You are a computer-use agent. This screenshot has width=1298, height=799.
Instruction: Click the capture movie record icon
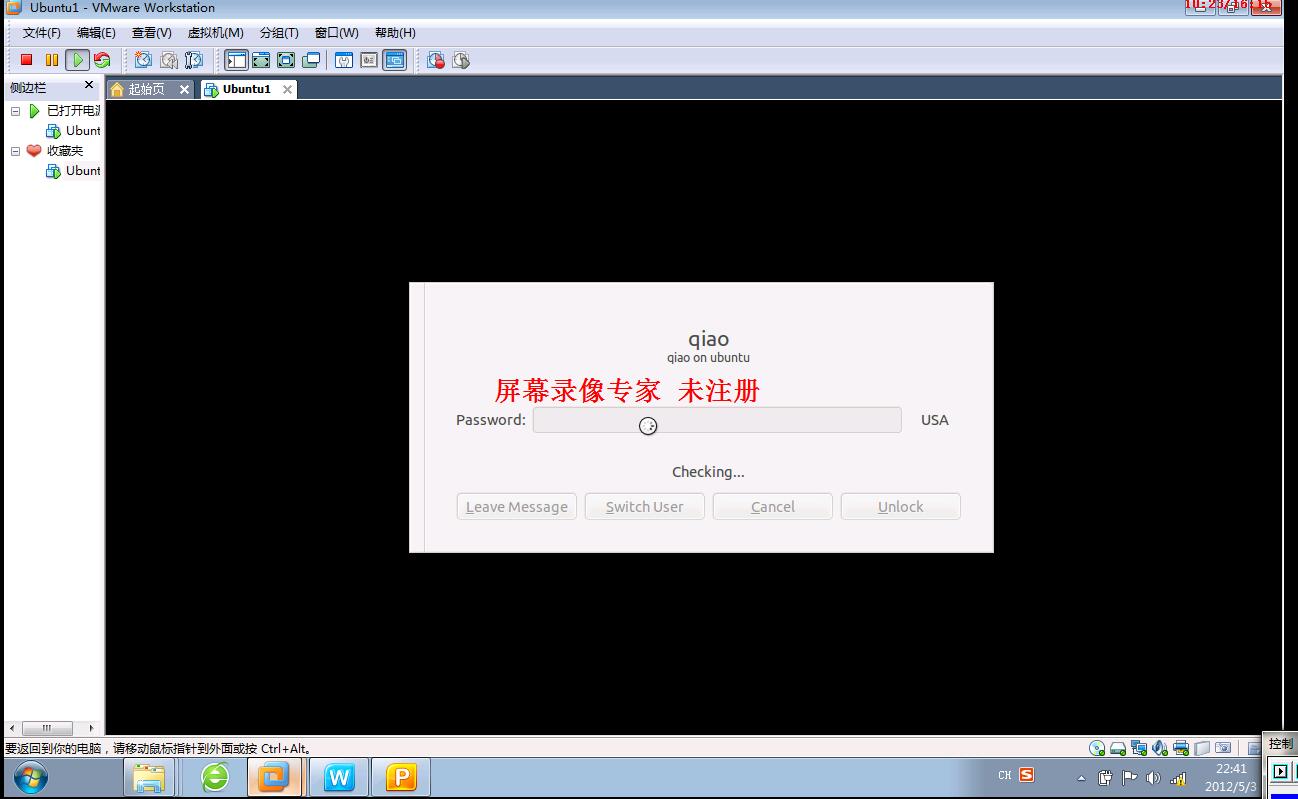click(x=436, y=60)
